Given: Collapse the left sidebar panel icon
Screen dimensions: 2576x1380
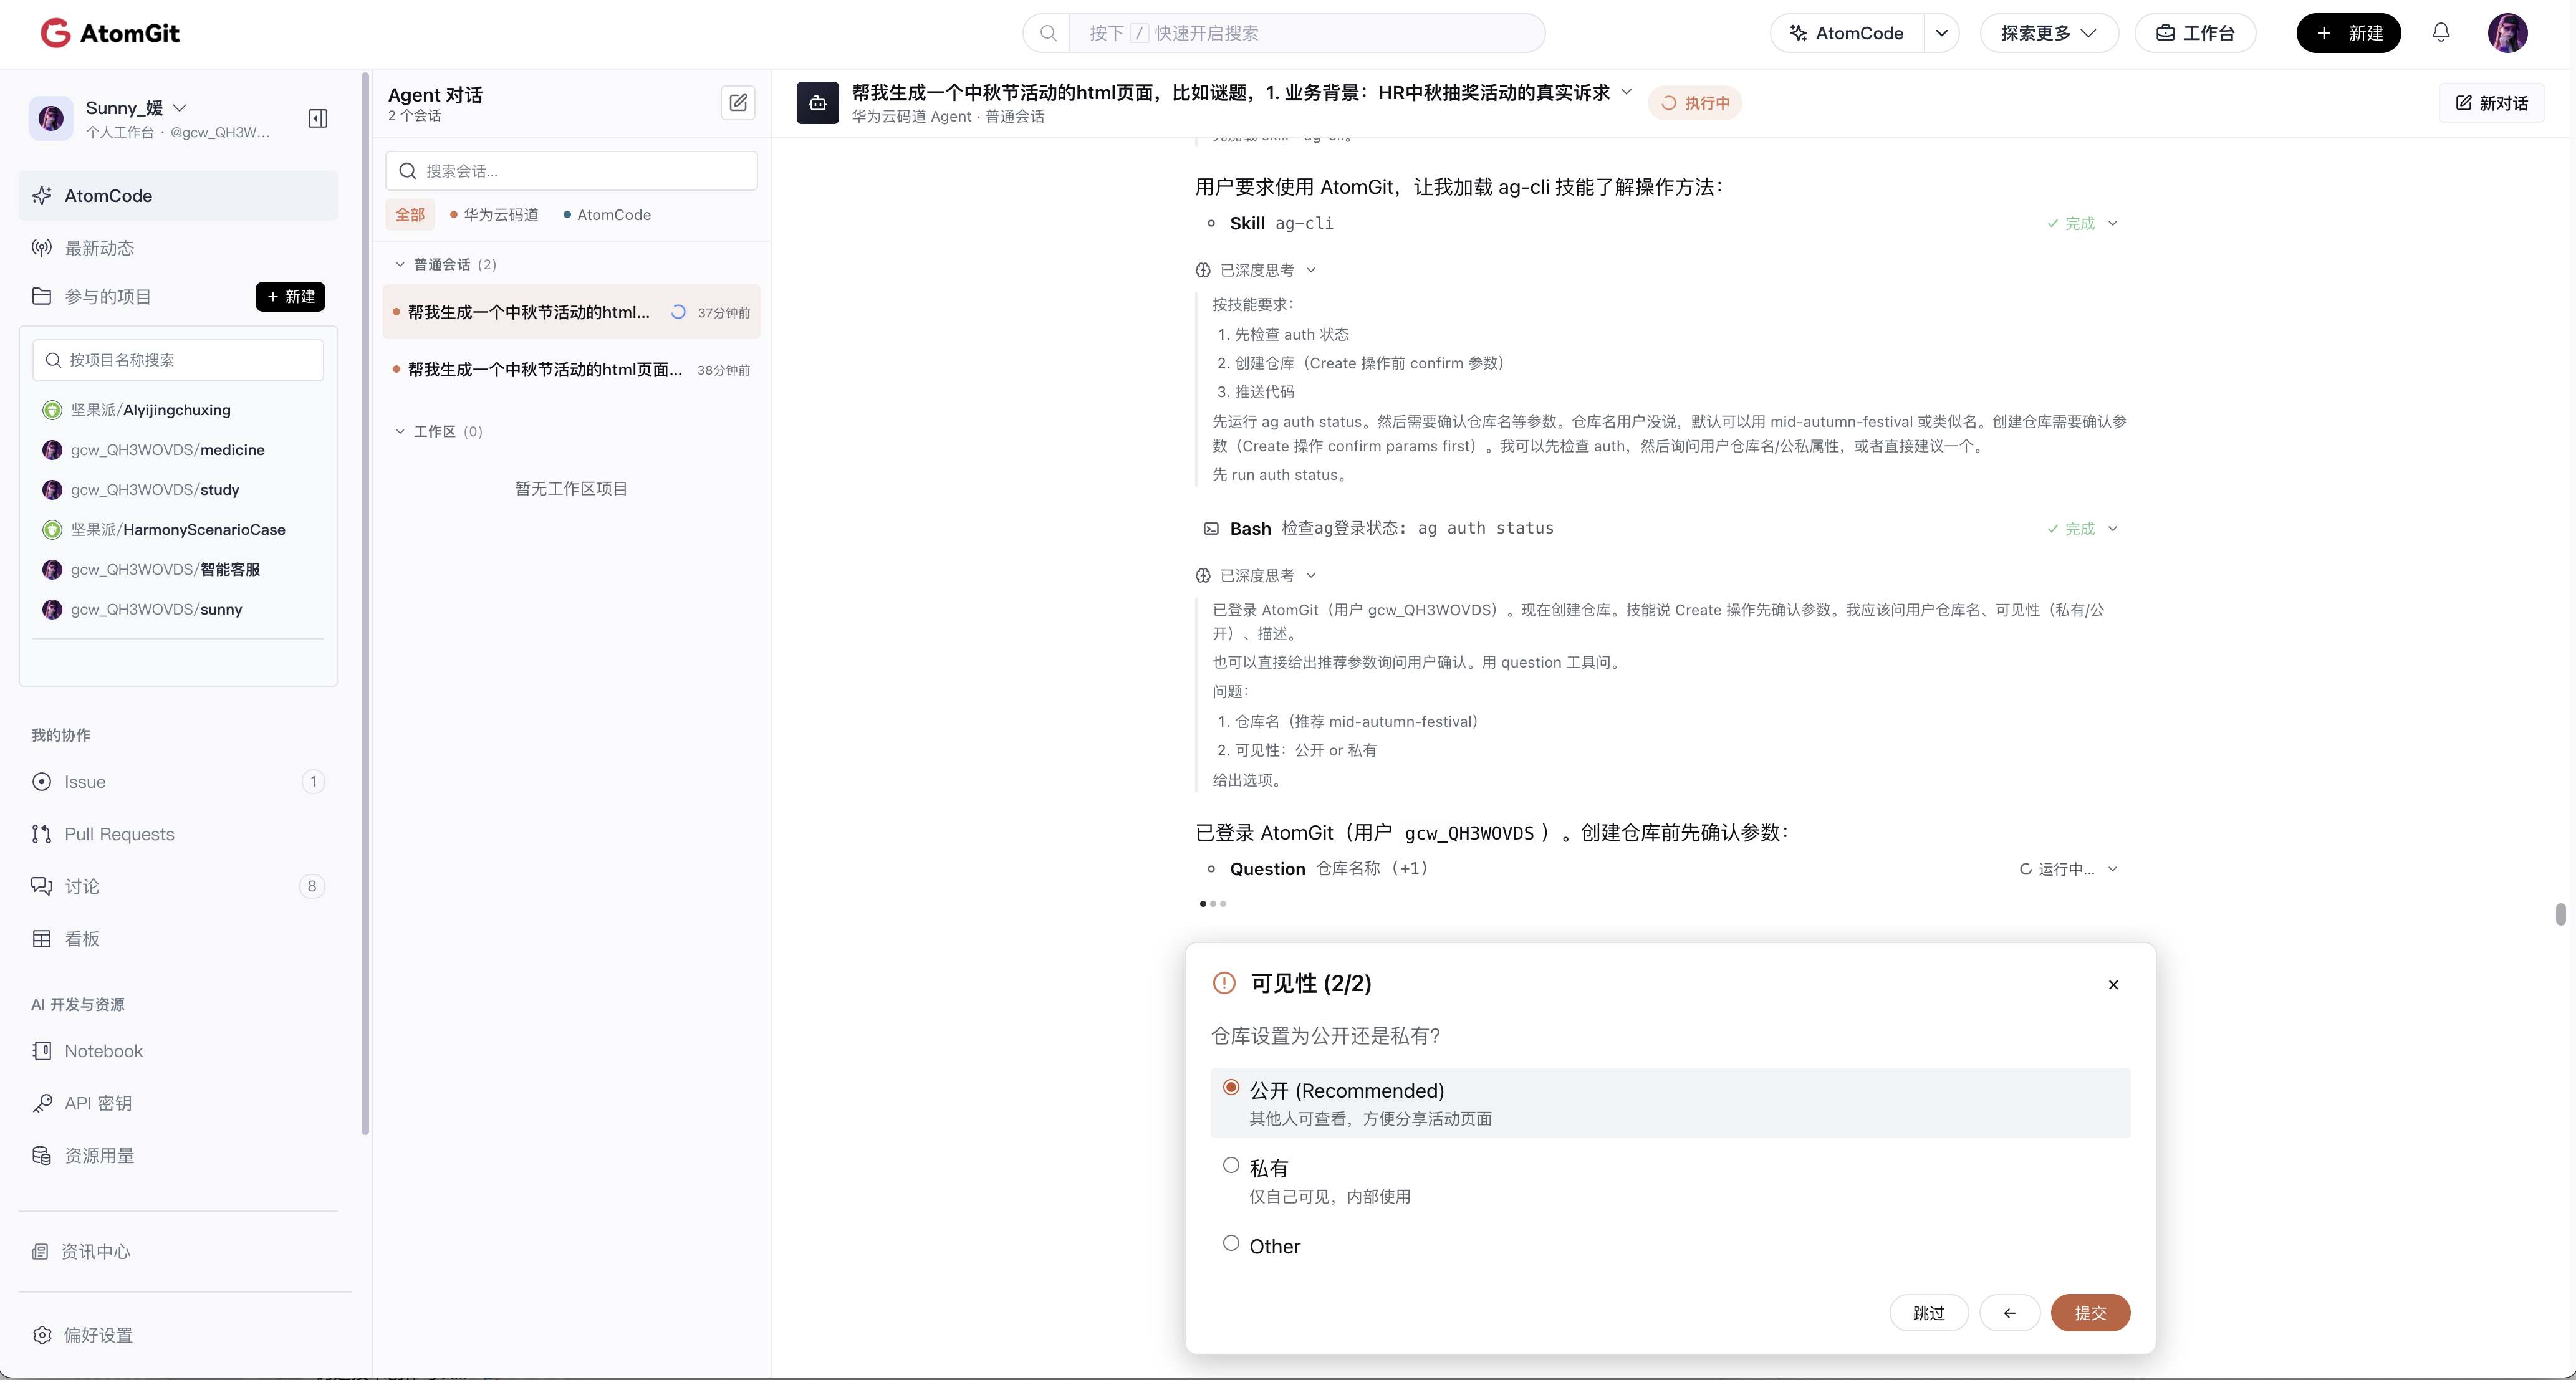Looking at the screenshot, I should click(x=318, y=118).
